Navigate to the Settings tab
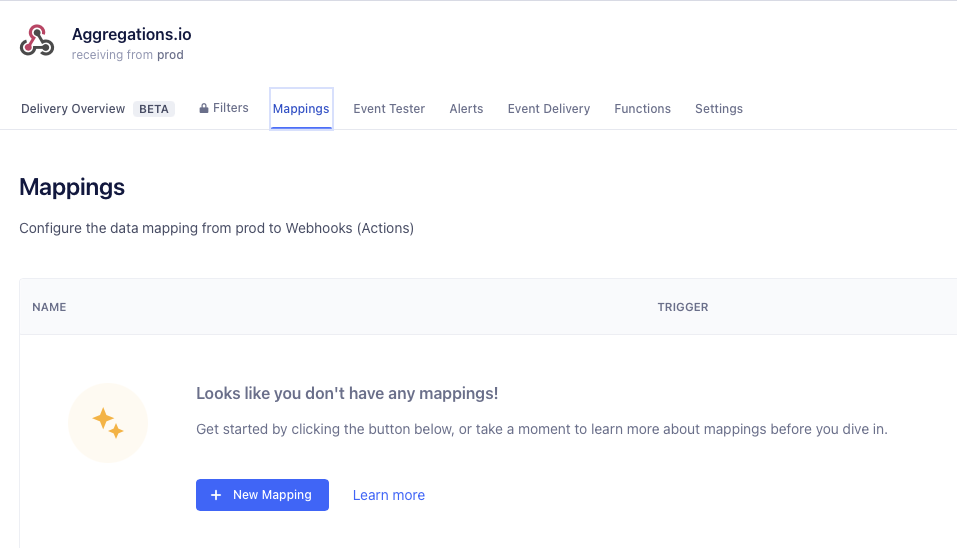957x548 pixels. [719, 109]
